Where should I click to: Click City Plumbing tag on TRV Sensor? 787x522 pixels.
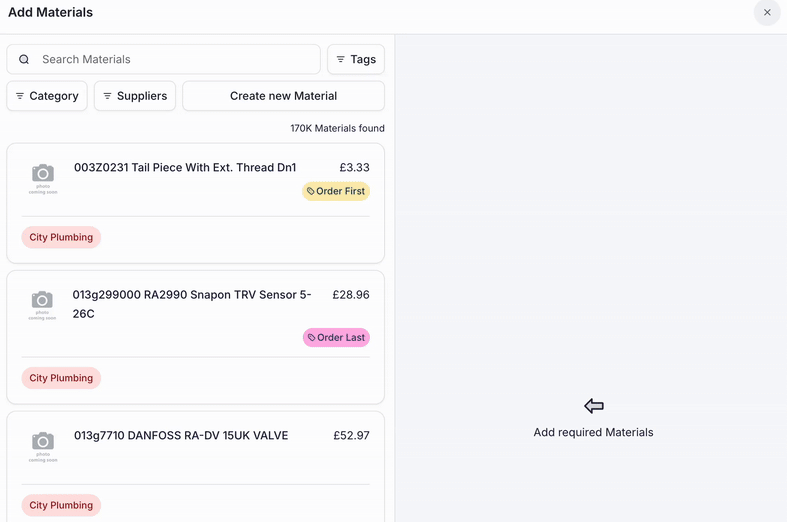coord(61,378)
